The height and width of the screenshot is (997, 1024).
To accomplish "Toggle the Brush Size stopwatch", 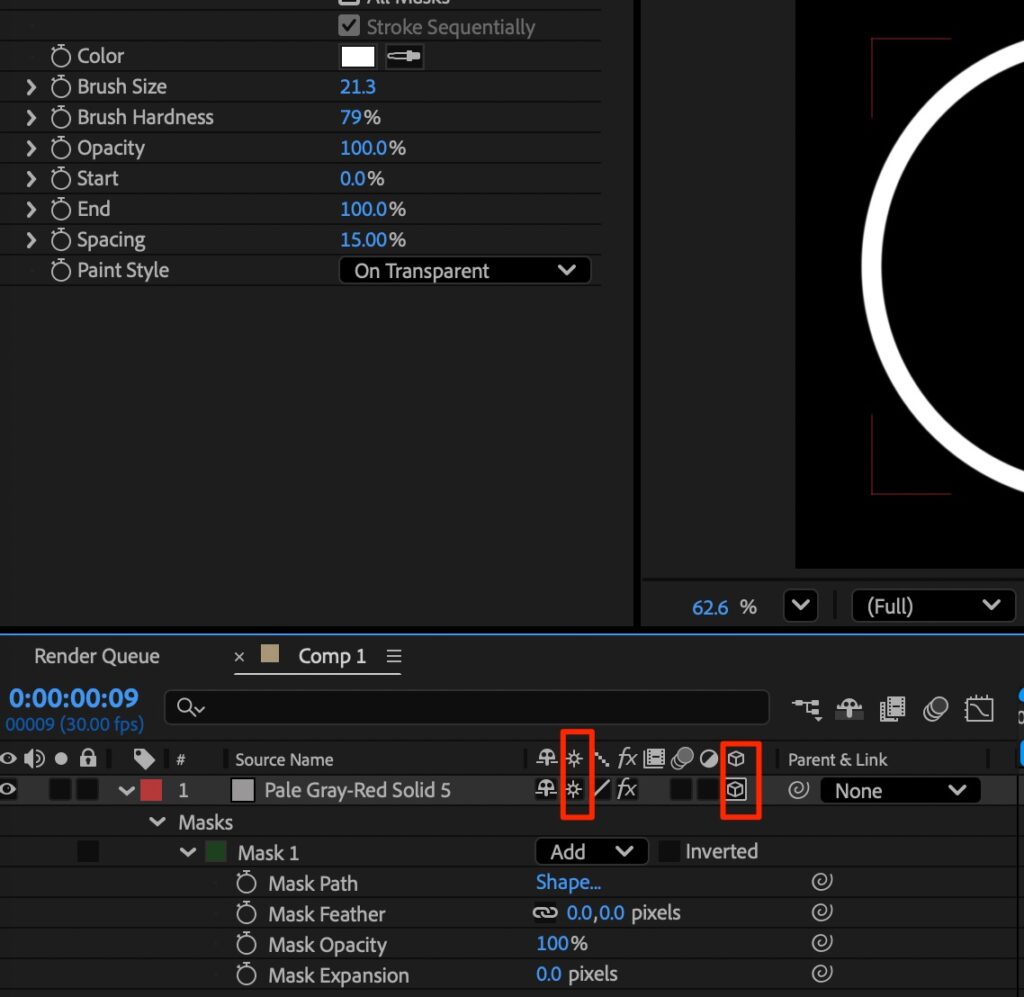I will 62,87.
